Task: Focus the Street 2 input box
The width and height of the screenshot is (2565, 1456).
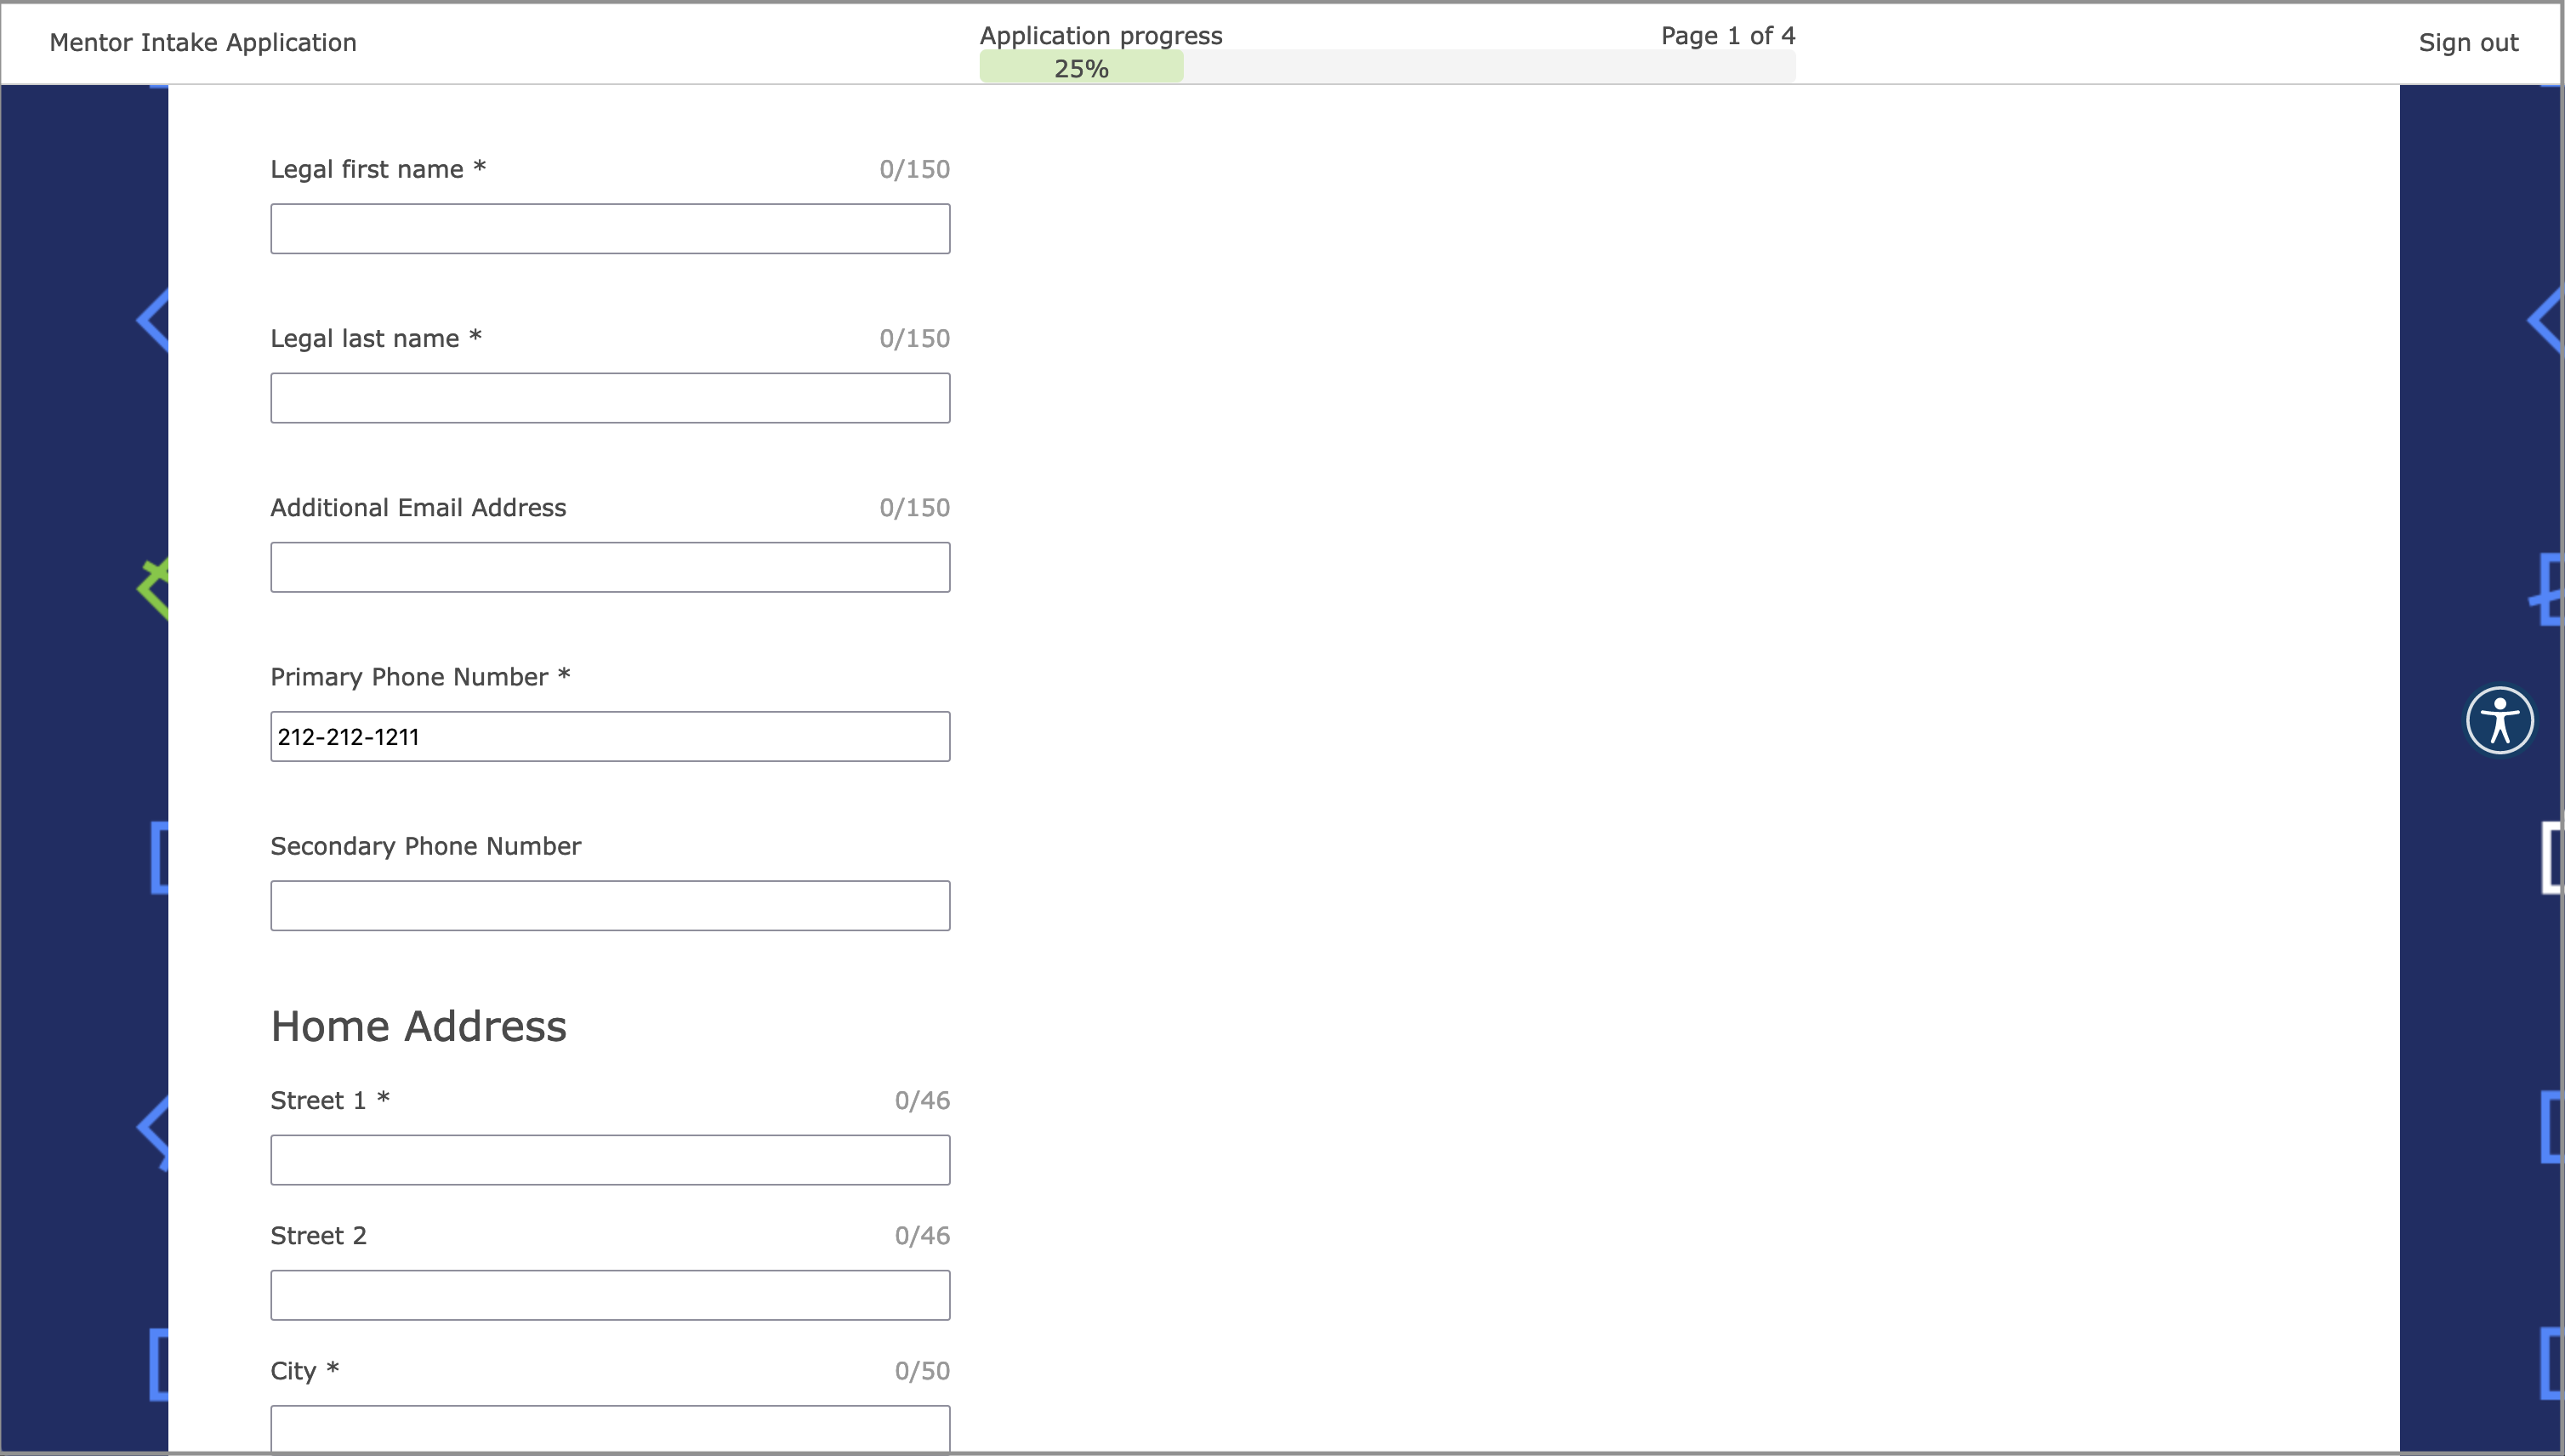Action: (610, 1295)
